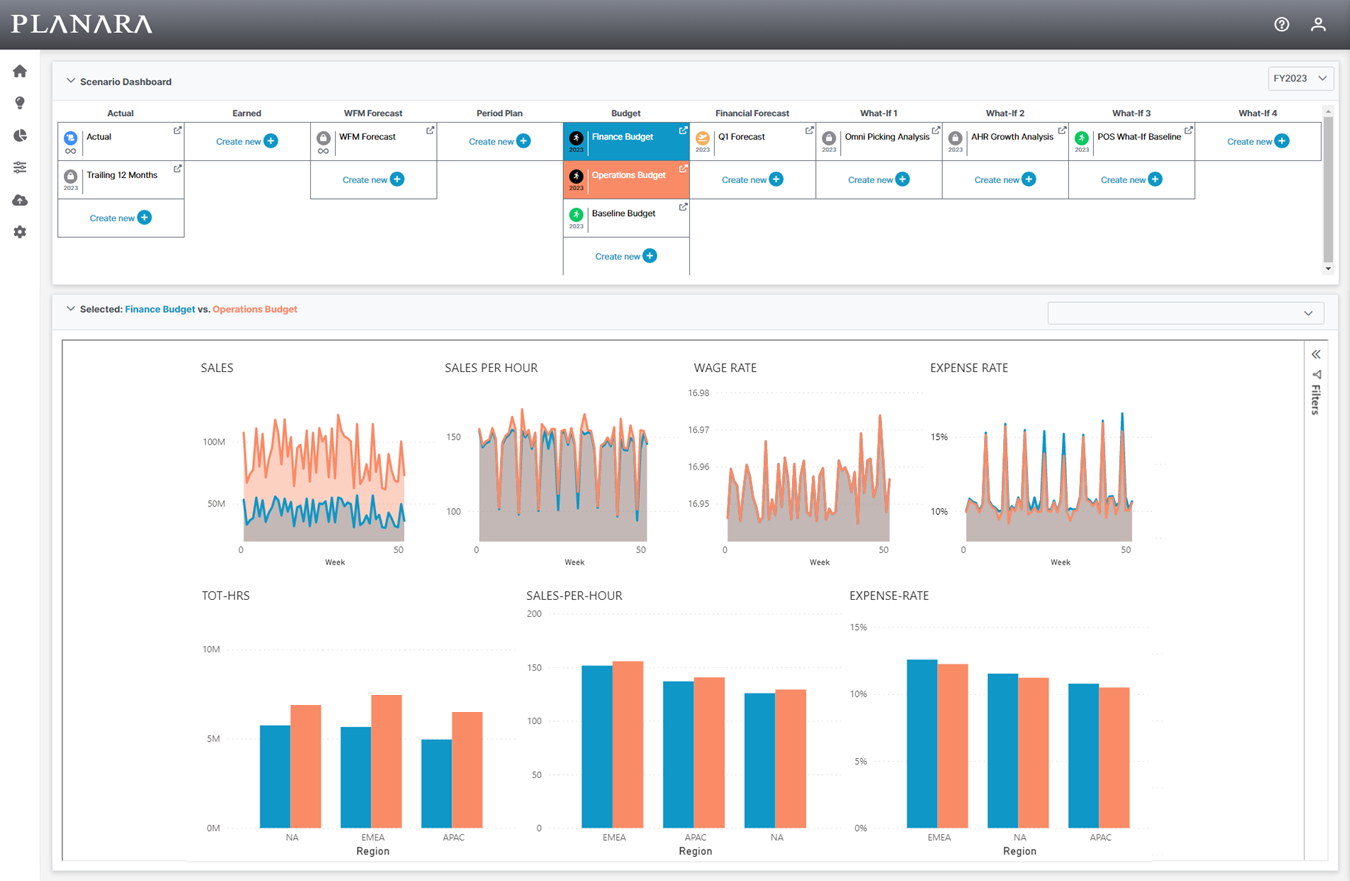
Task: Click scrollbar down arrow in scenario dashboard
Action: pyautogui.click(x=1328, y=268)
